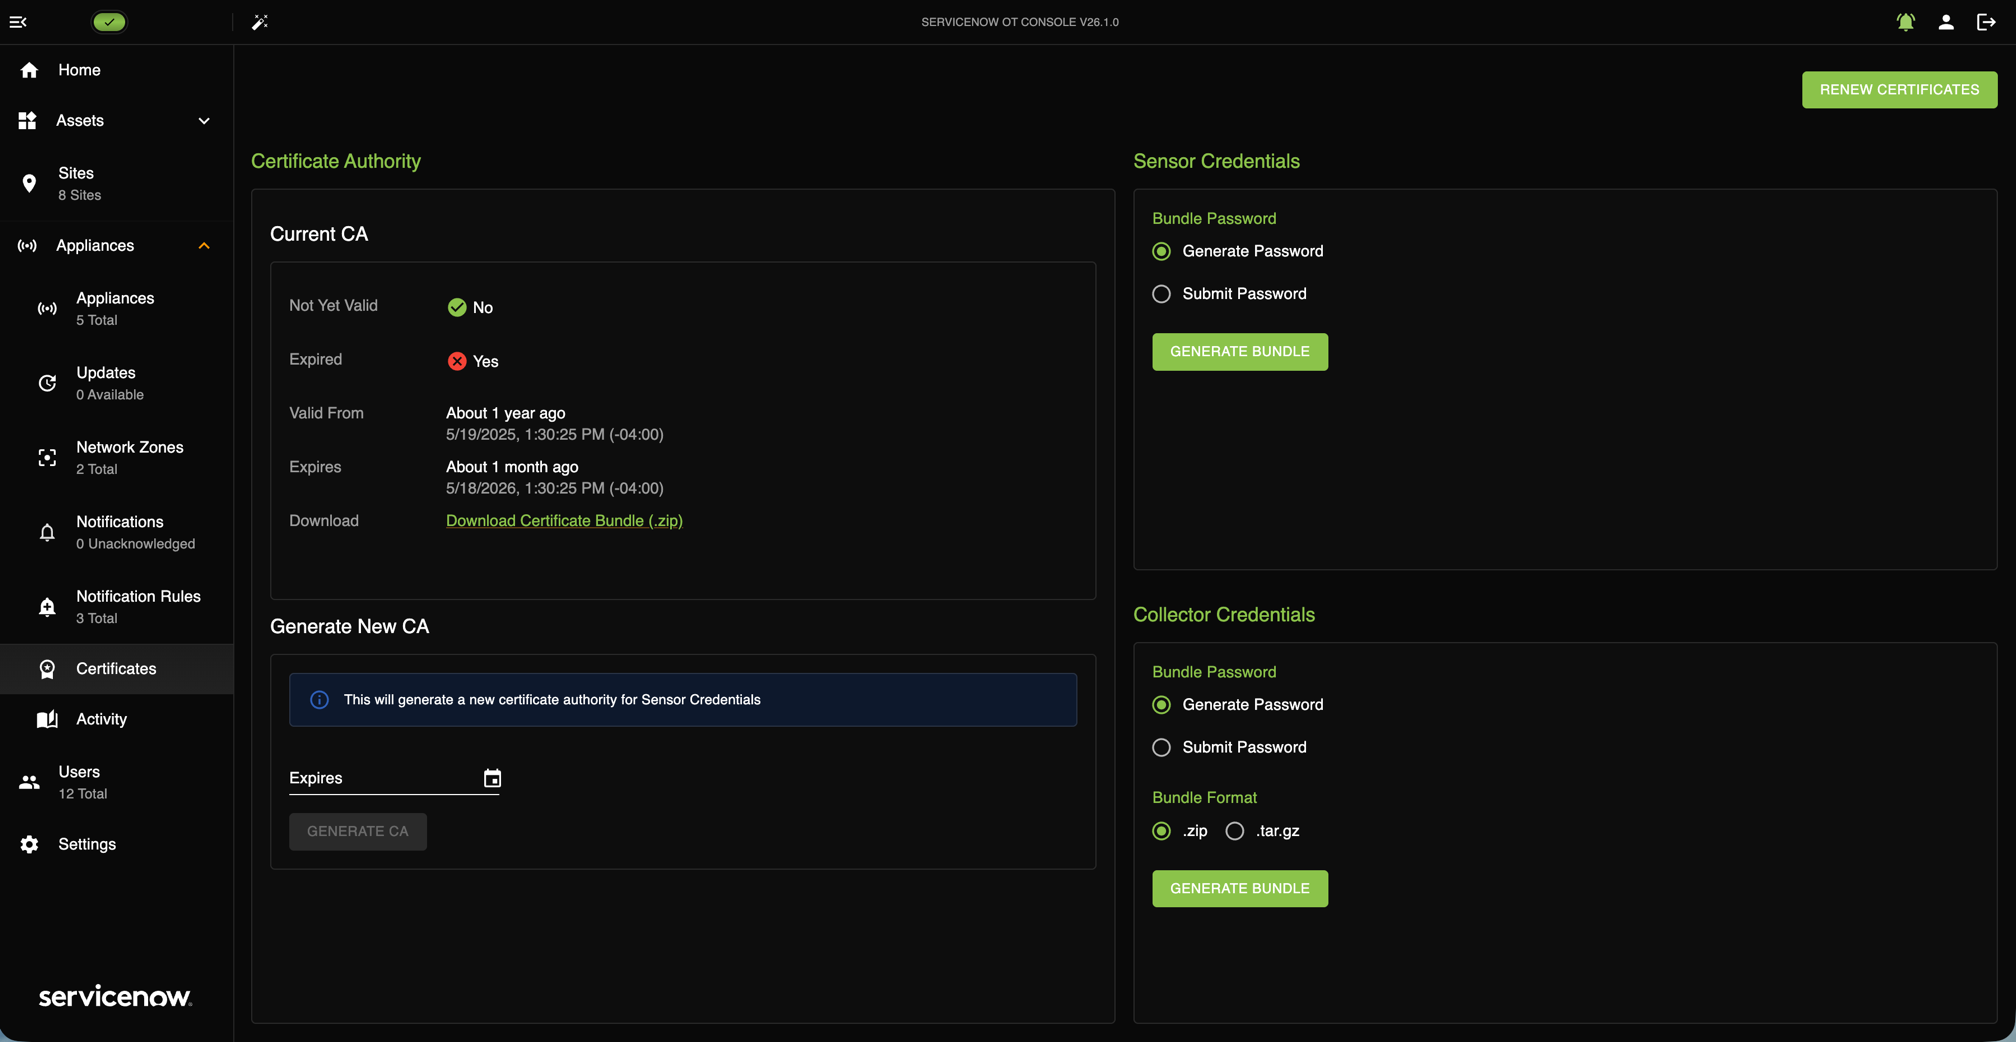Click the Users people icon
Screen dimensions: 2016x1042
(29, 783)
